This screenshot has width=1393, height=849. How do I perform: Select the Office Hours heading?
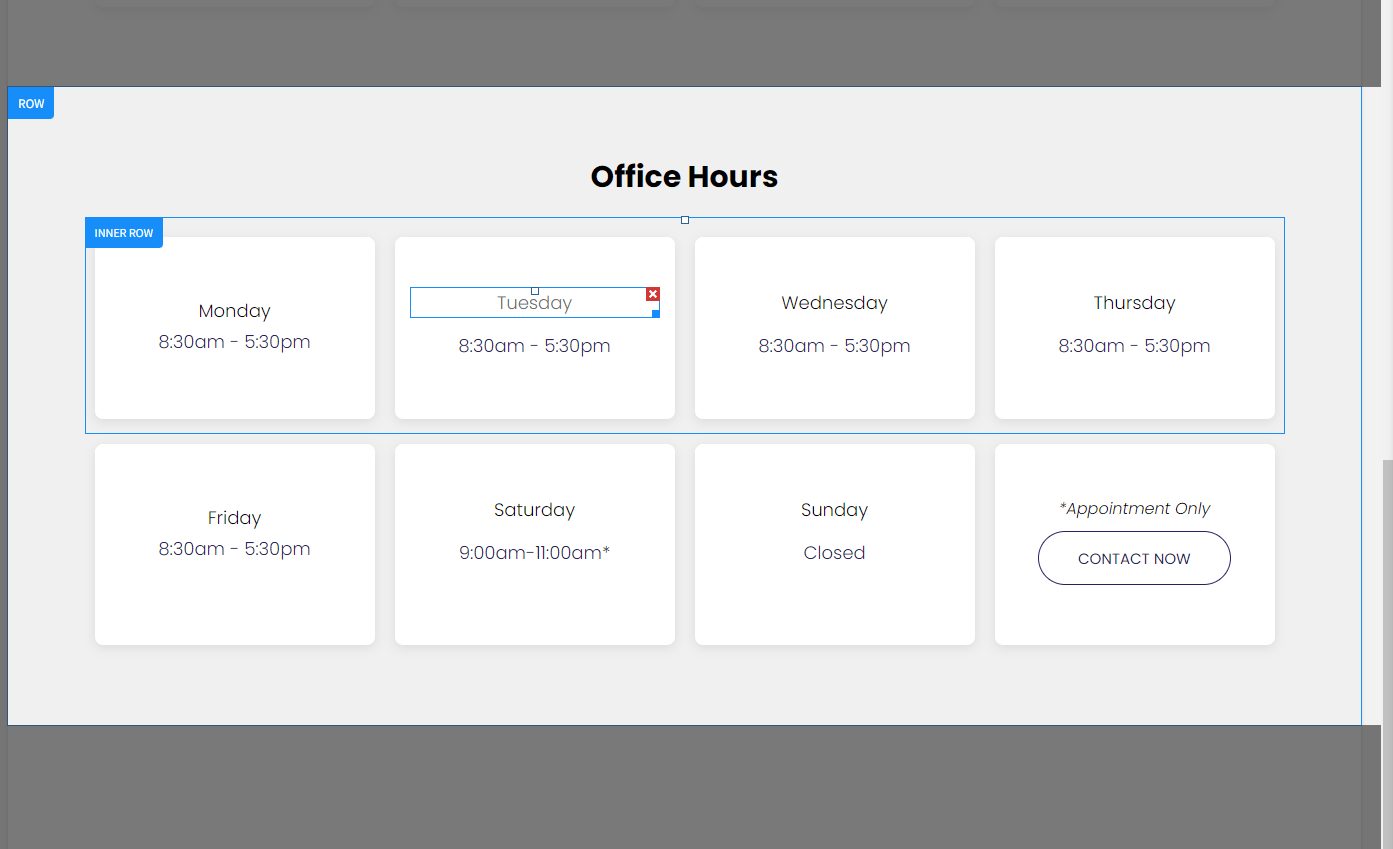(x=684, y=177)
